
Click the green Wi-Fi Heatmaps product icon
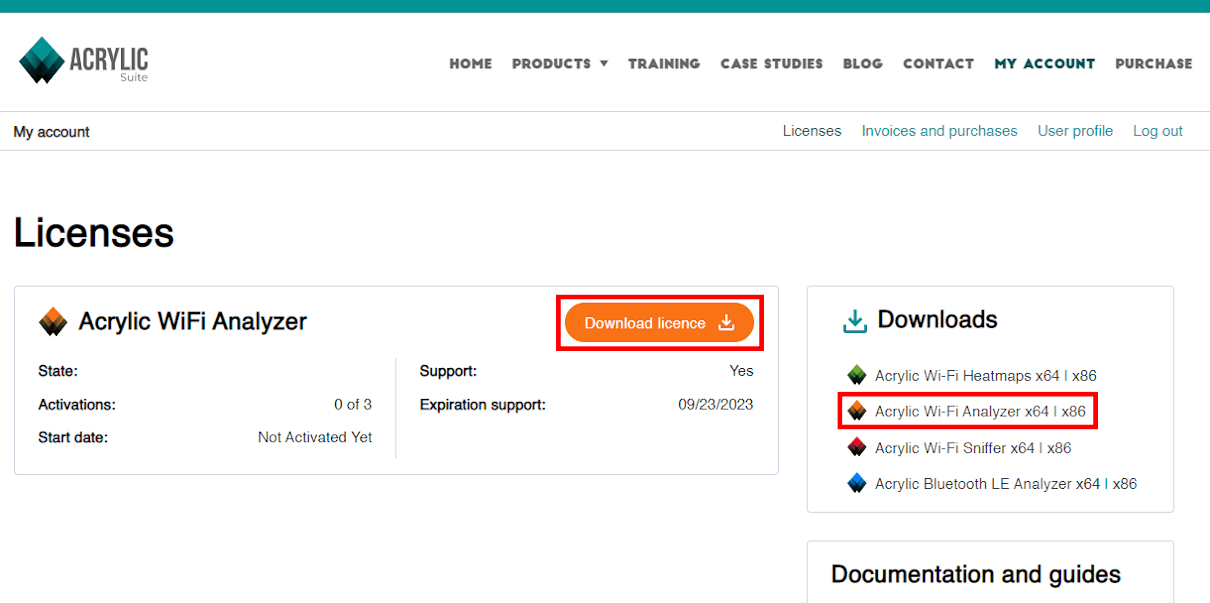click(x=856, y=376)
